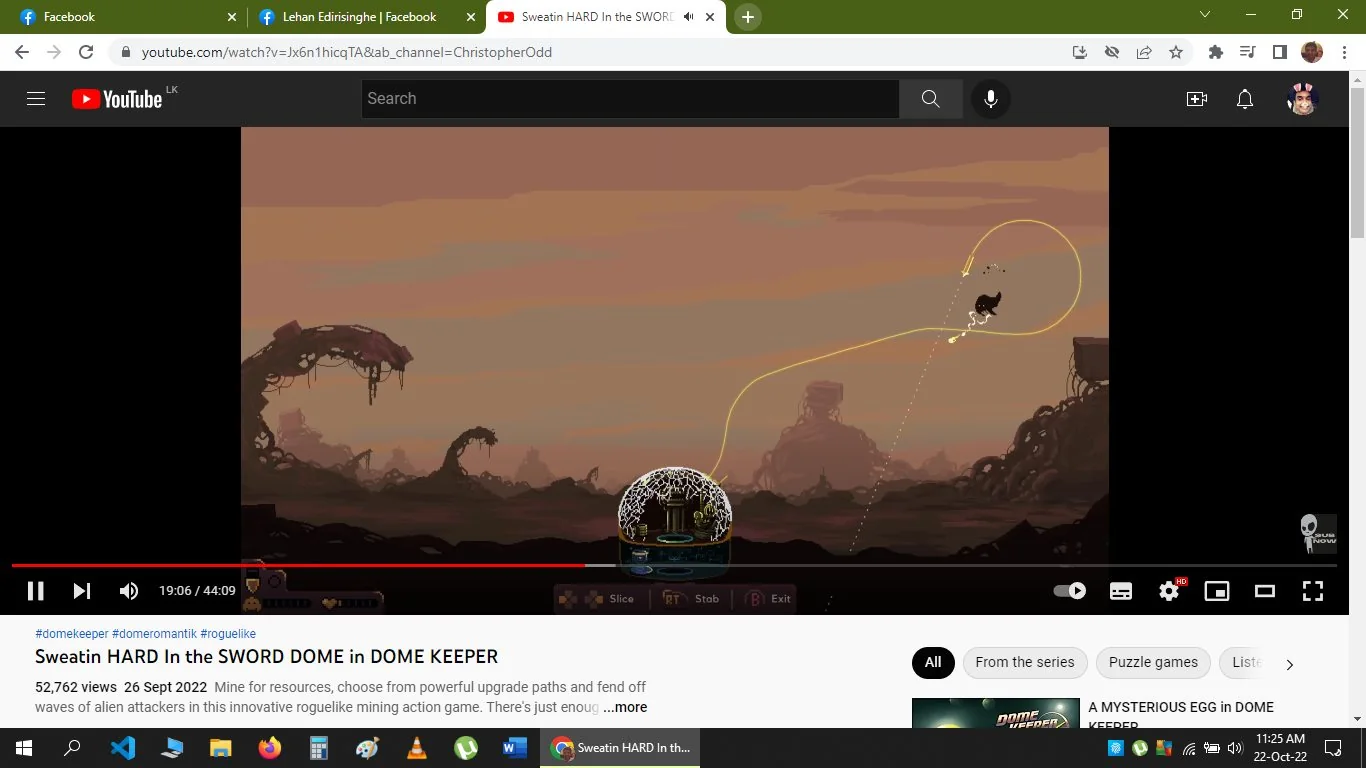Show more filter chips with the arrow

coord(1290,664)
